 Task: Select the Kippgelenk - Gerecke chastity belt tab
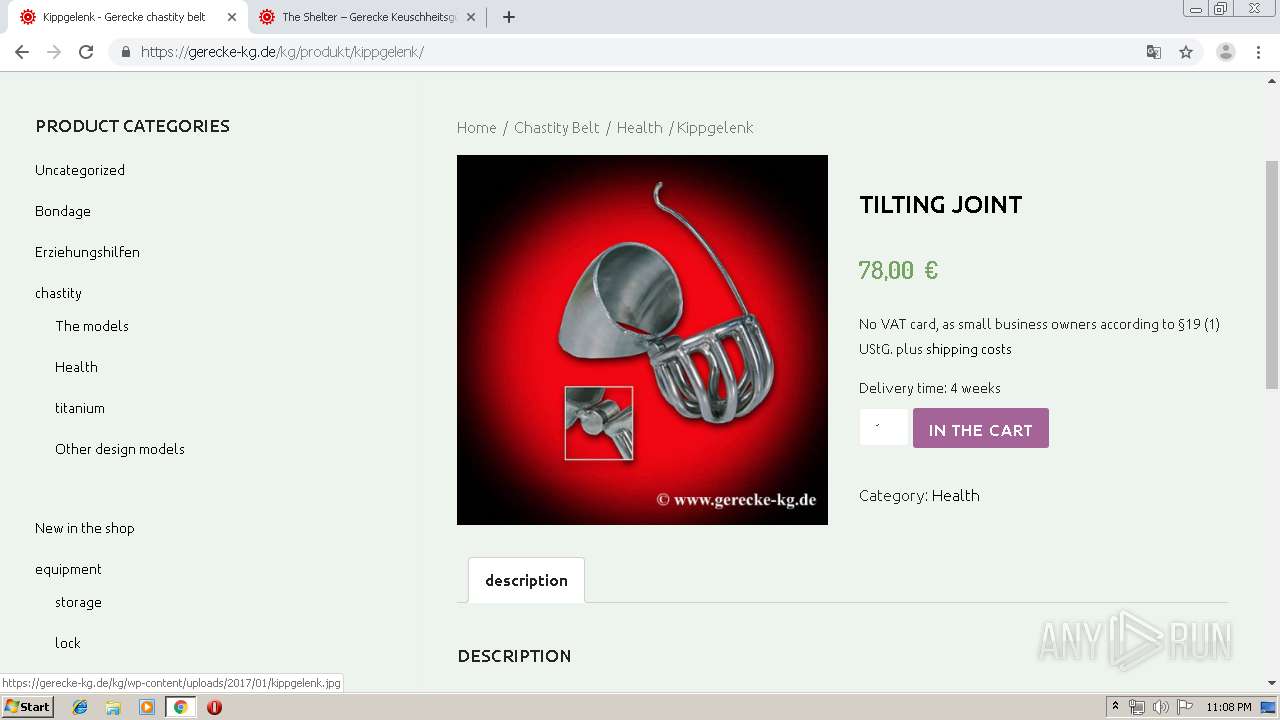point(124,17)
